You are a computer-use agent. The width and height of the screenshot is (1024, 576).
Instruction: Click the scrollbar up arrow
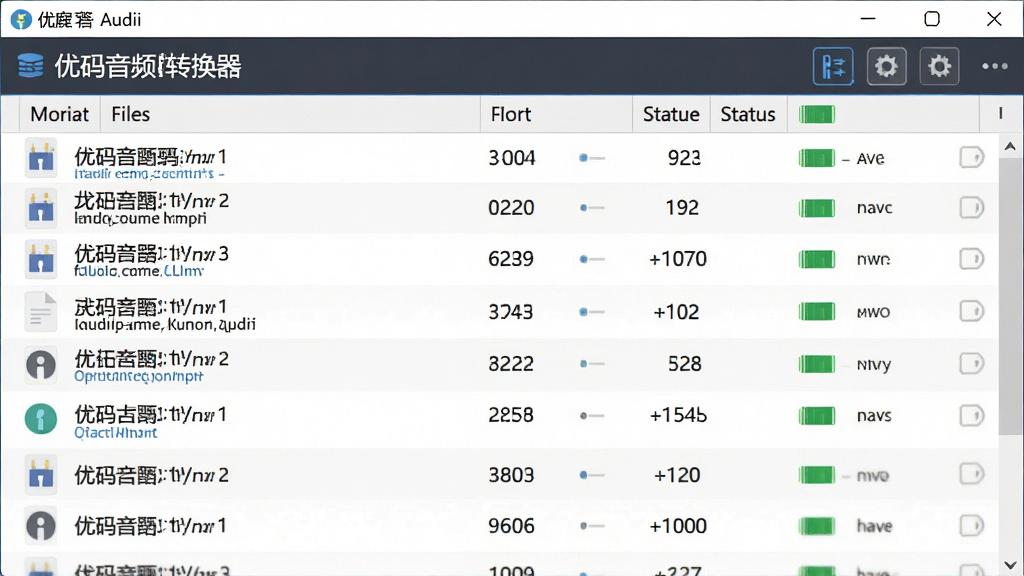pyautogui.click(x=1010, y=146)
